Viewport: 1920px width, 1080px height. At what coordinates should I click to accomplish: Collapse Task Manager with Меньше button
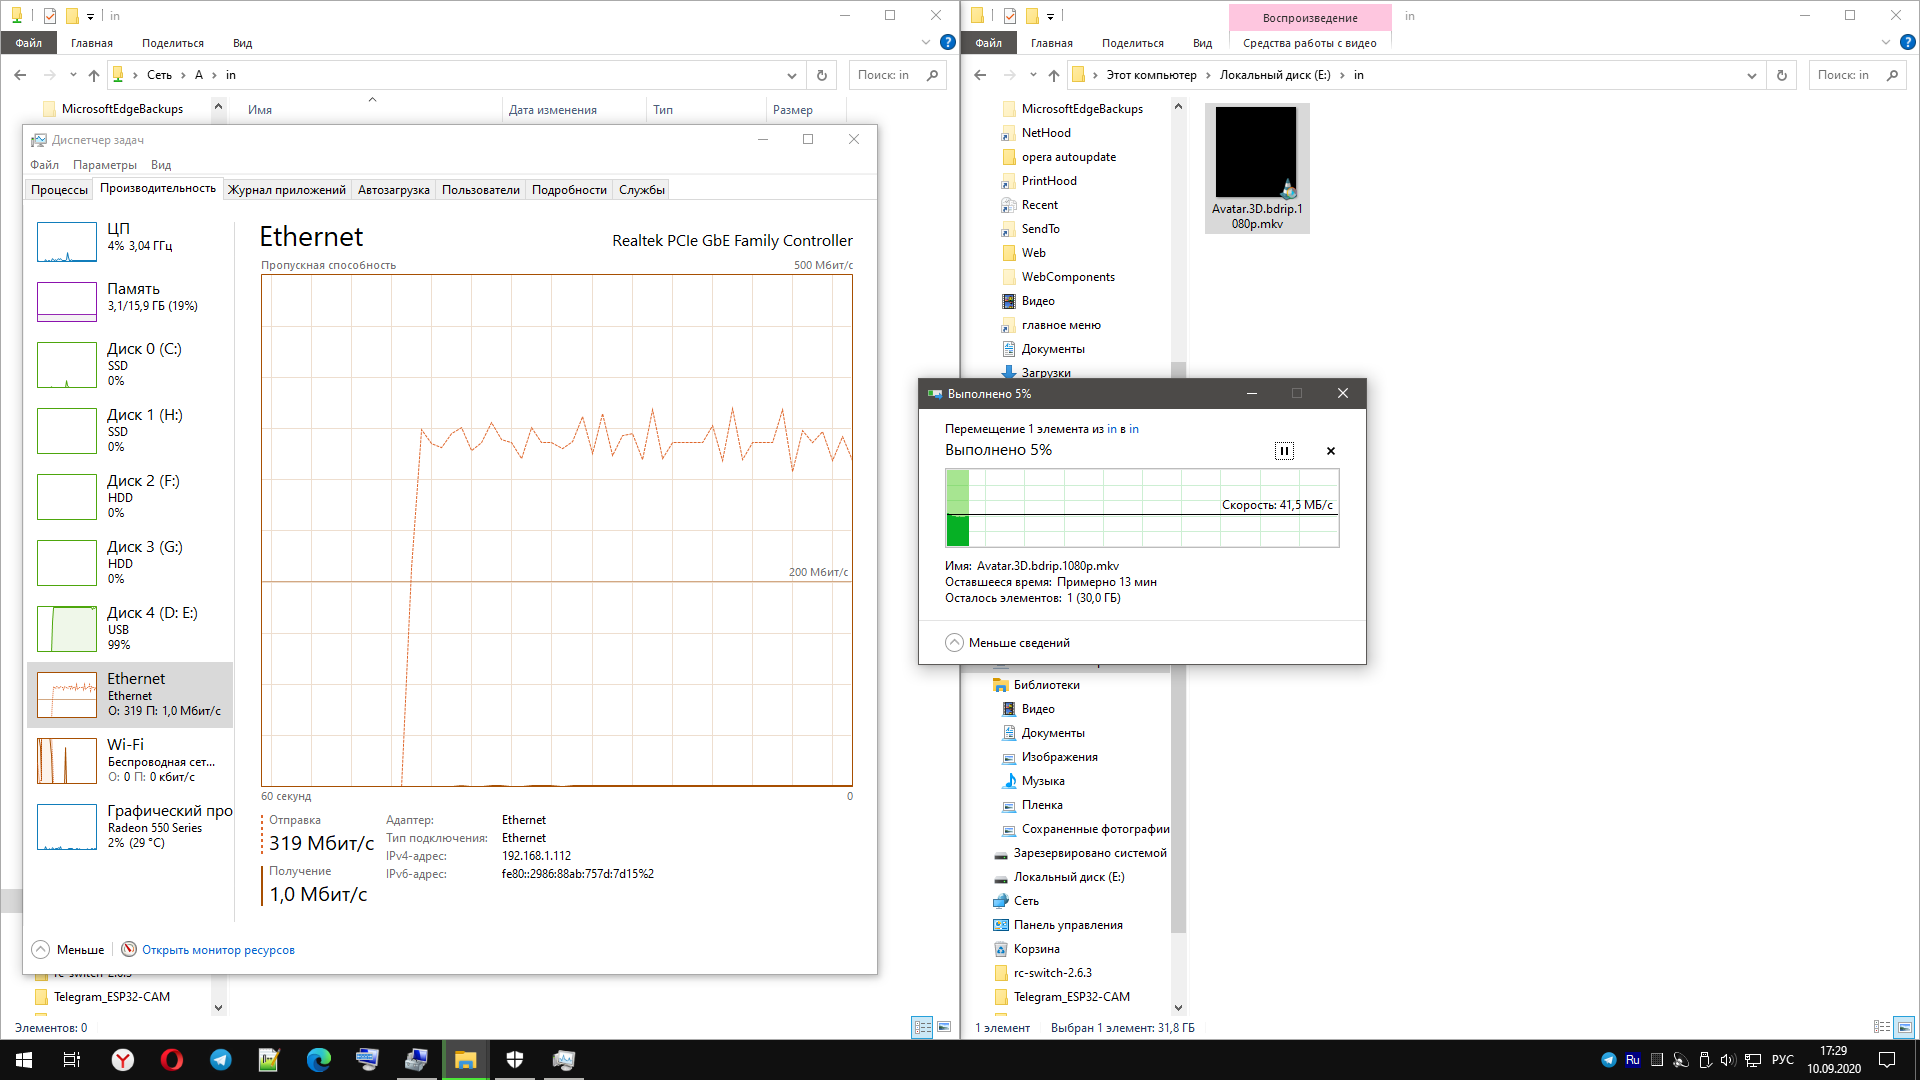point(68,950)
